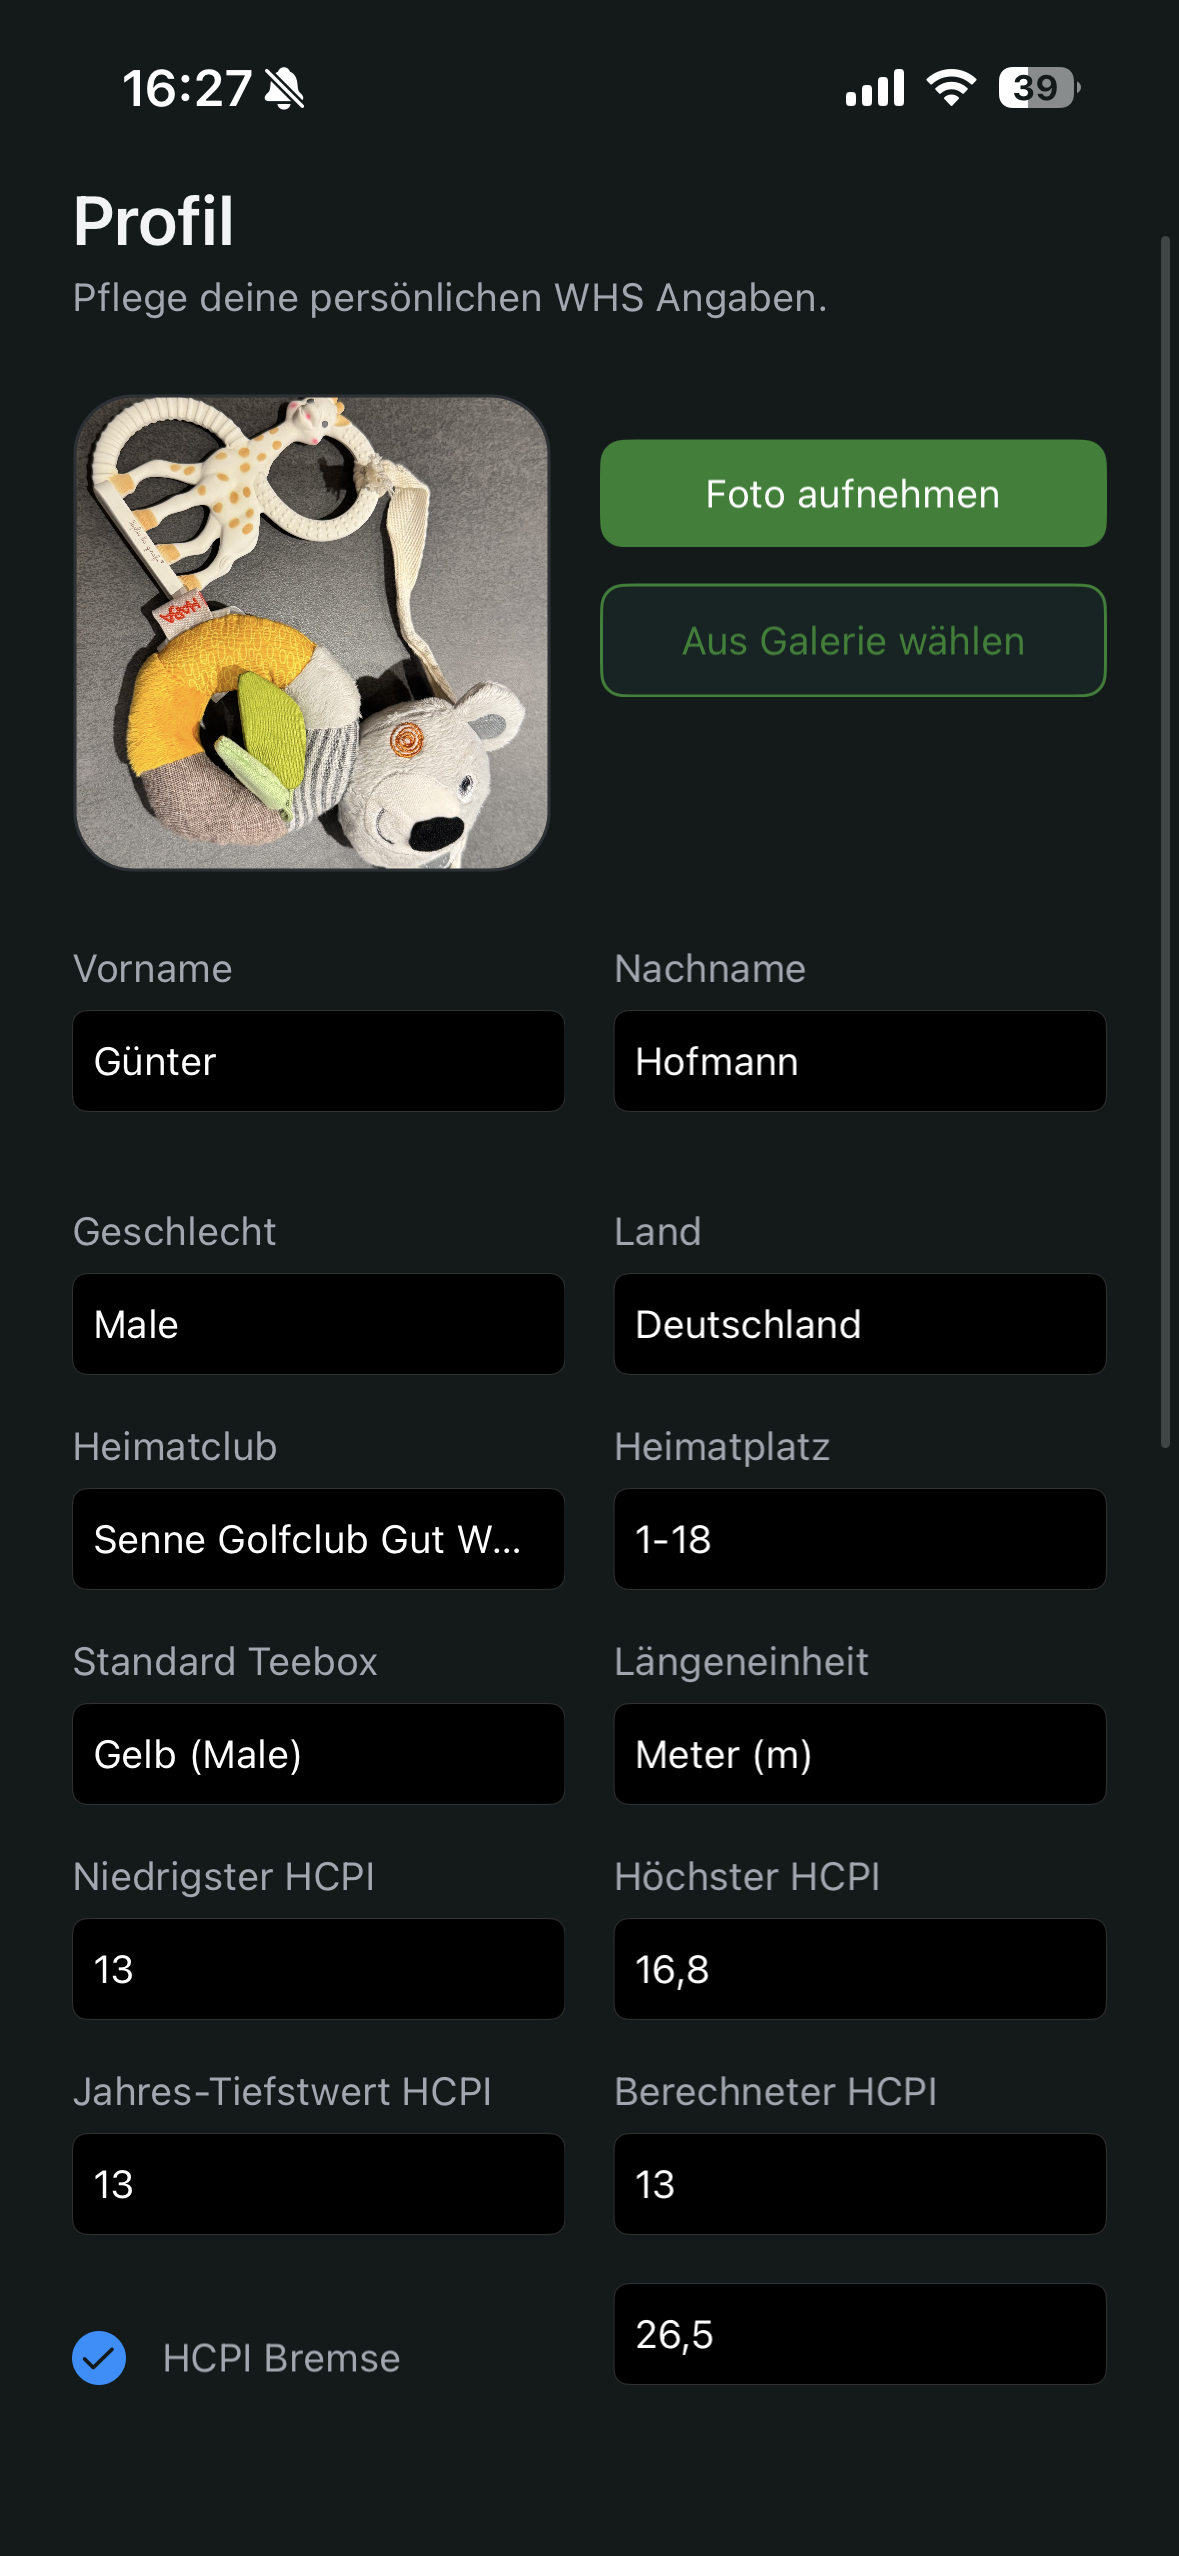
Task: Tap the Wi-Fi icon in status bar
Action: (948, 89)
